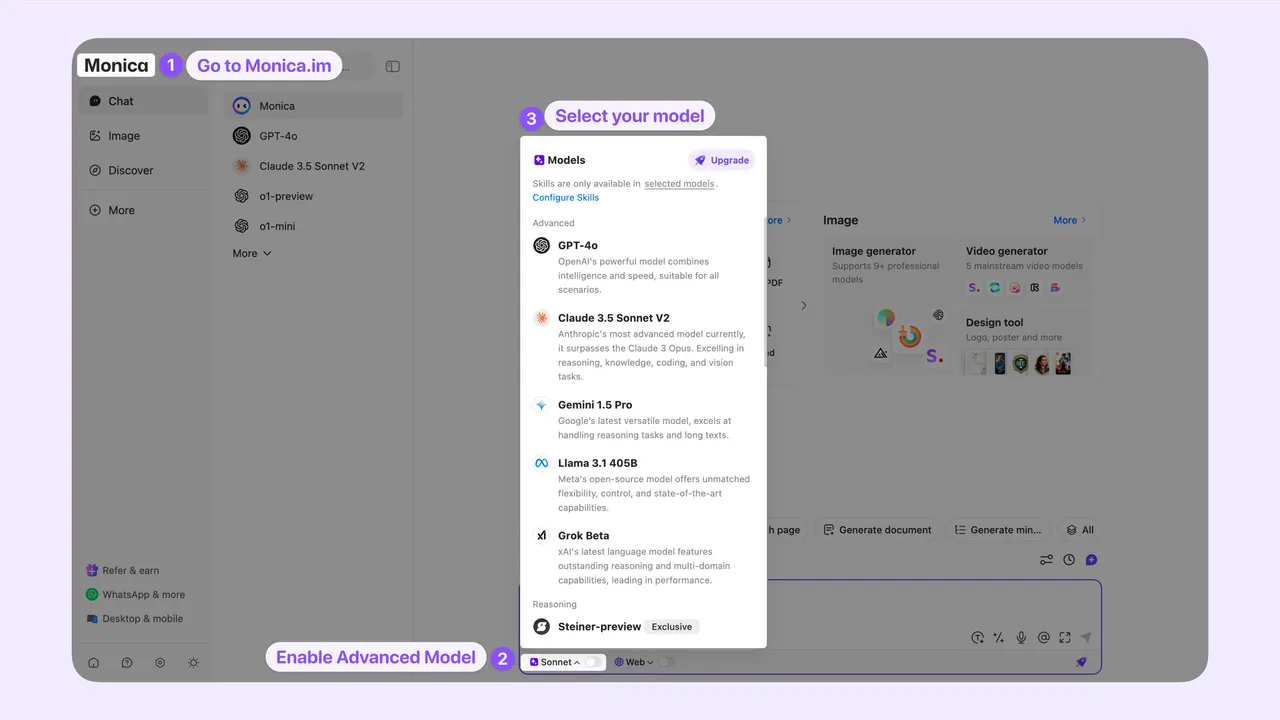Click the xAI Grok logo icon
The width and height of the screenshot is (1280, 720).
[x=541, y=535]
